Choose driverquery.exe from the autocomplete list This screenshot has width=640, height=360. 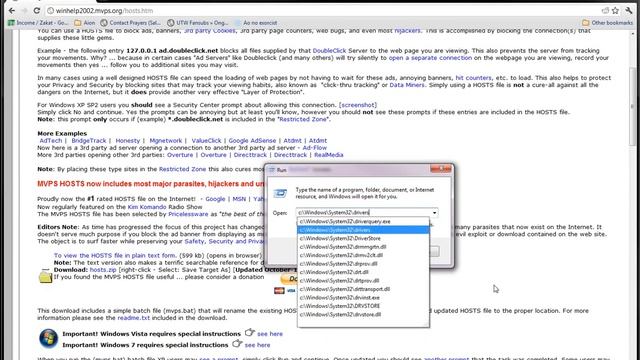point(363,221)
